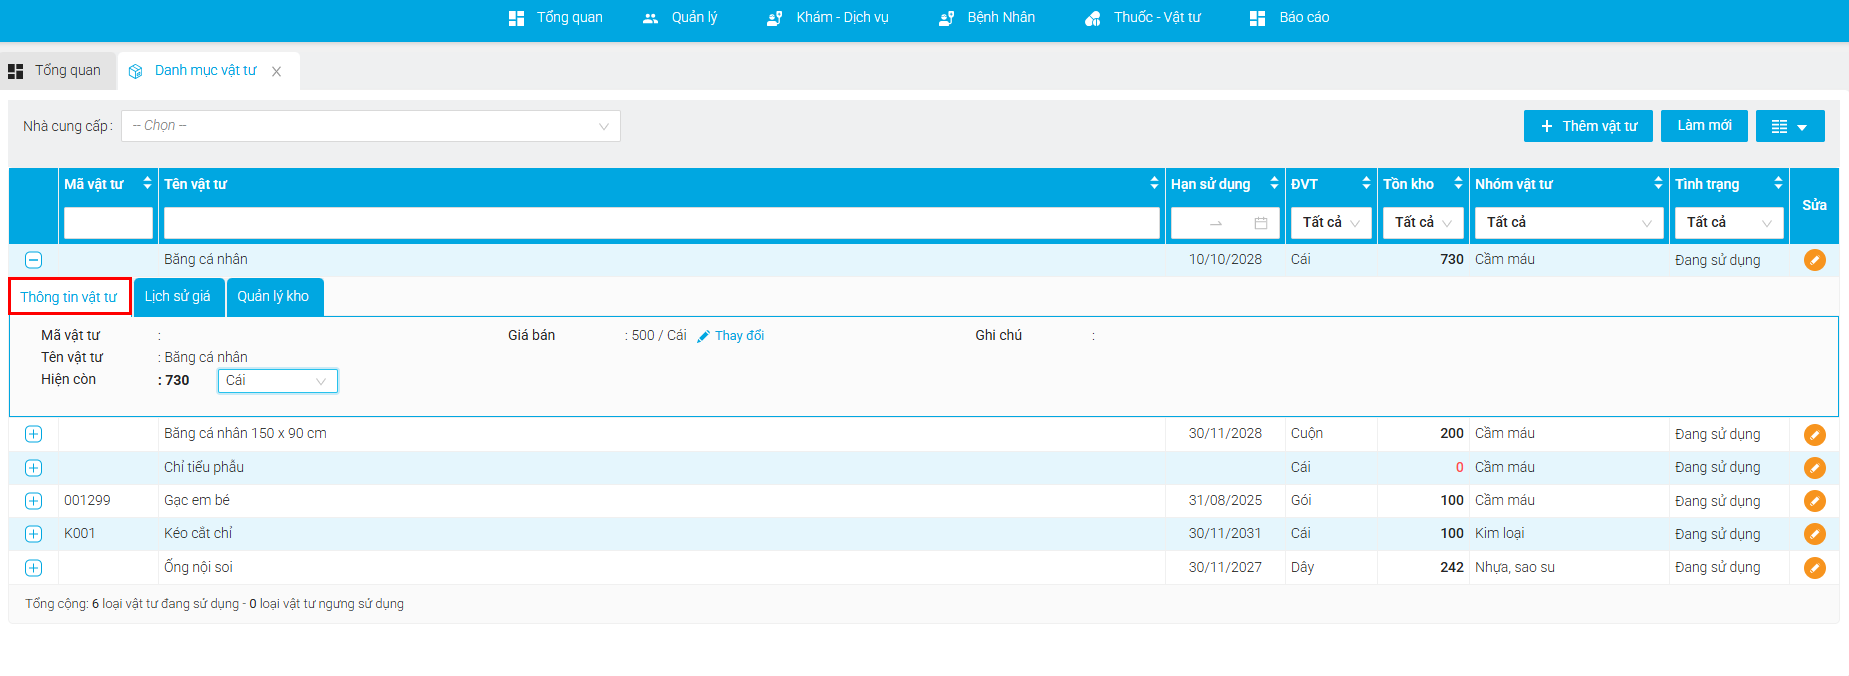This screenshot has width=1849, height=676.
Task: Click the Thêm vật tư button
Action: [x=1588, y=126]
